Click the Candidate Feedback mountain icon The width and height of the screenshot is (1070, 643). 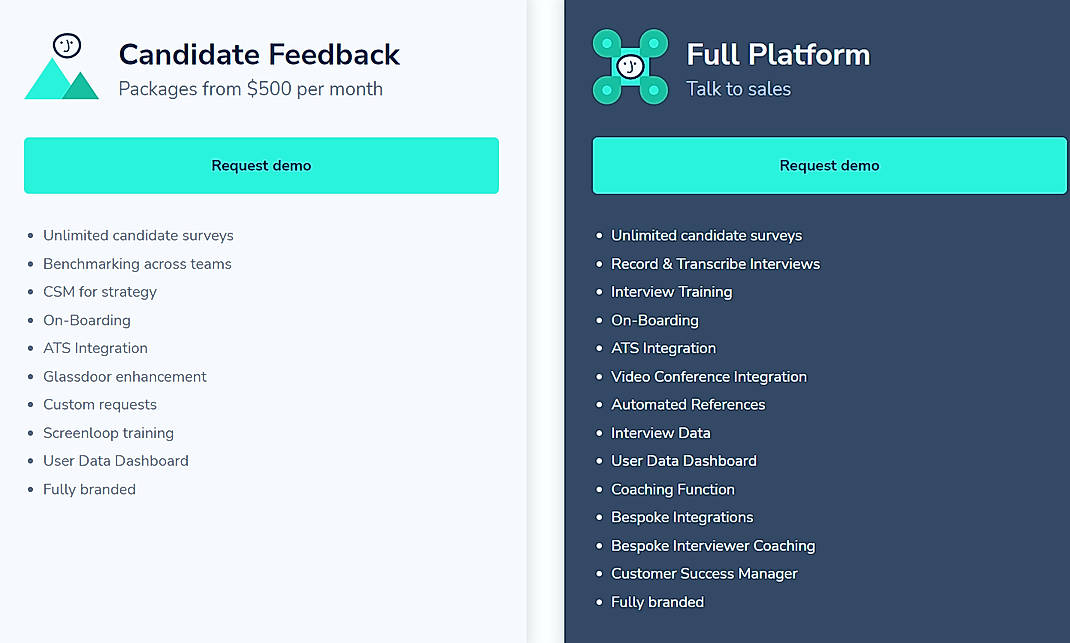coord(61,68)
